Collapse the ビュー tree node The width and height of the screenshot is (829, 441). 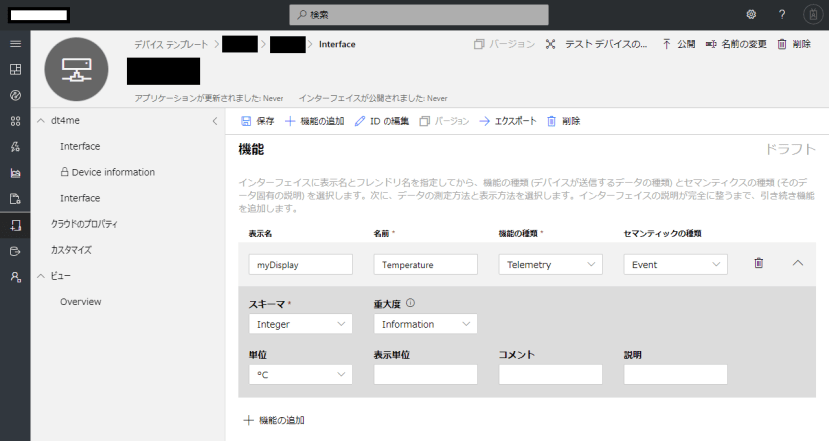coord(41,276)
